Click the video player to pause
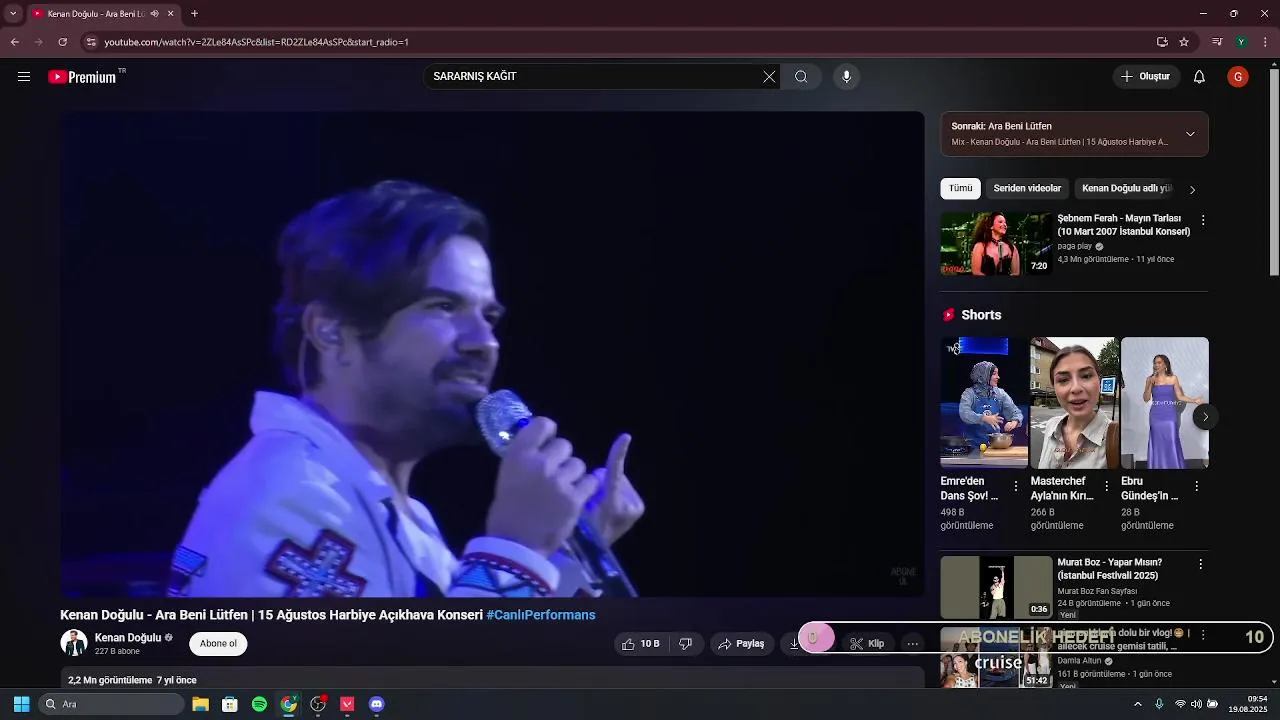1280x720 pixels. pyautogui.click(x=492, y=354)
